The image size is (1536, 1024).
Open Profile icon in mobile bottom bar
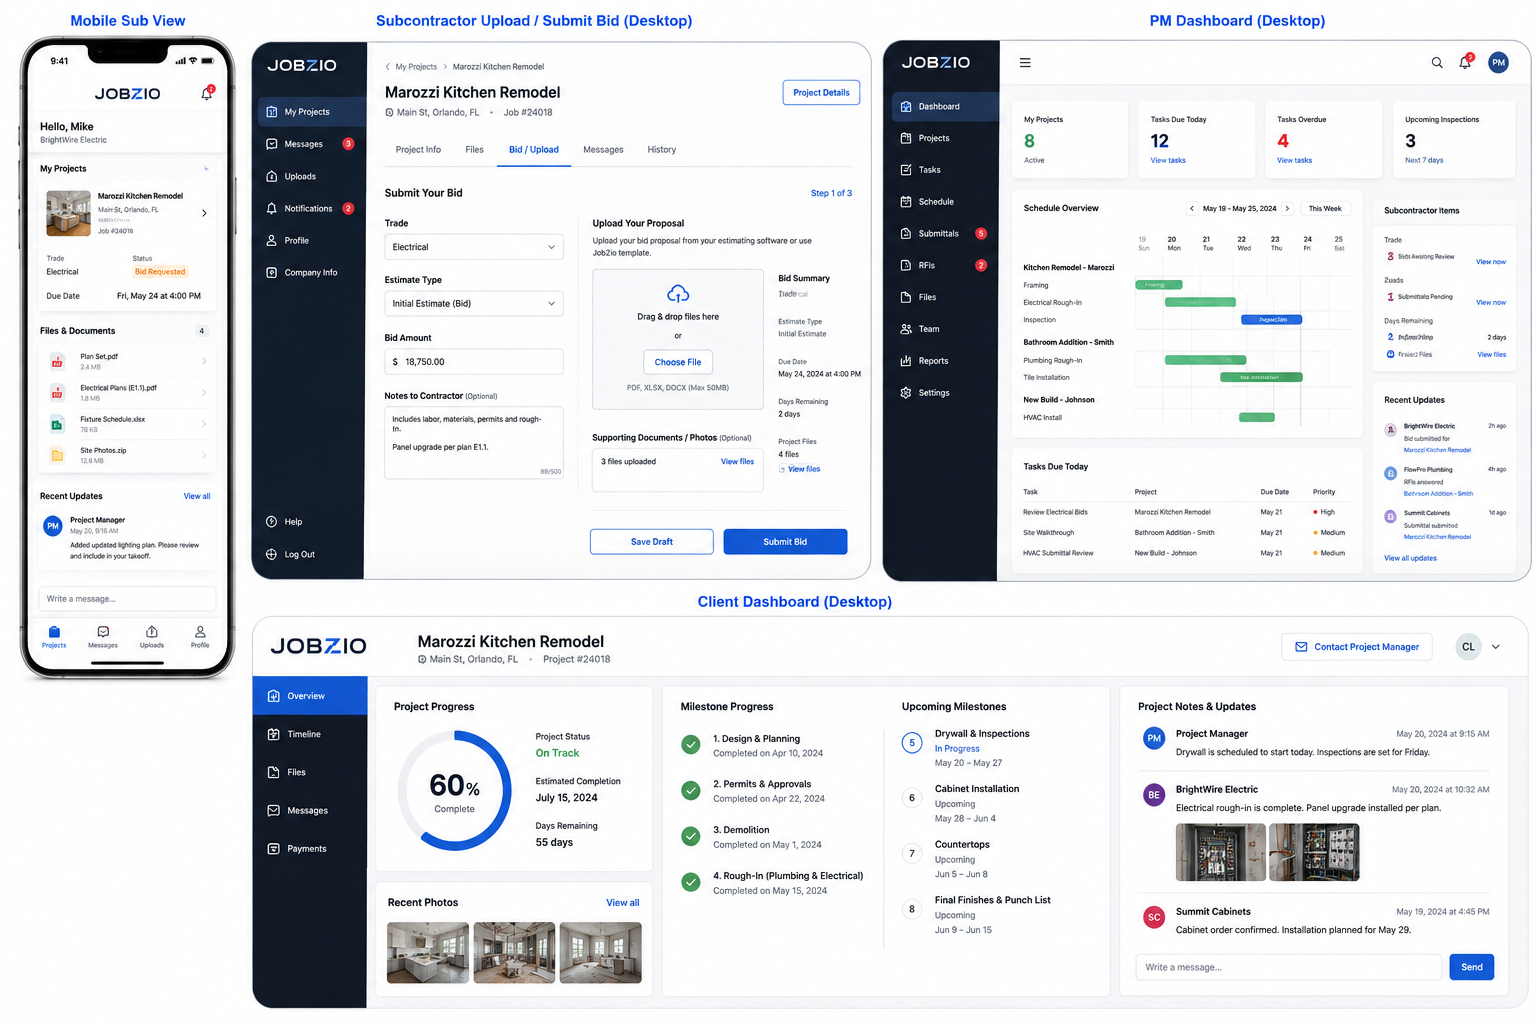click(x=200, y=637)
